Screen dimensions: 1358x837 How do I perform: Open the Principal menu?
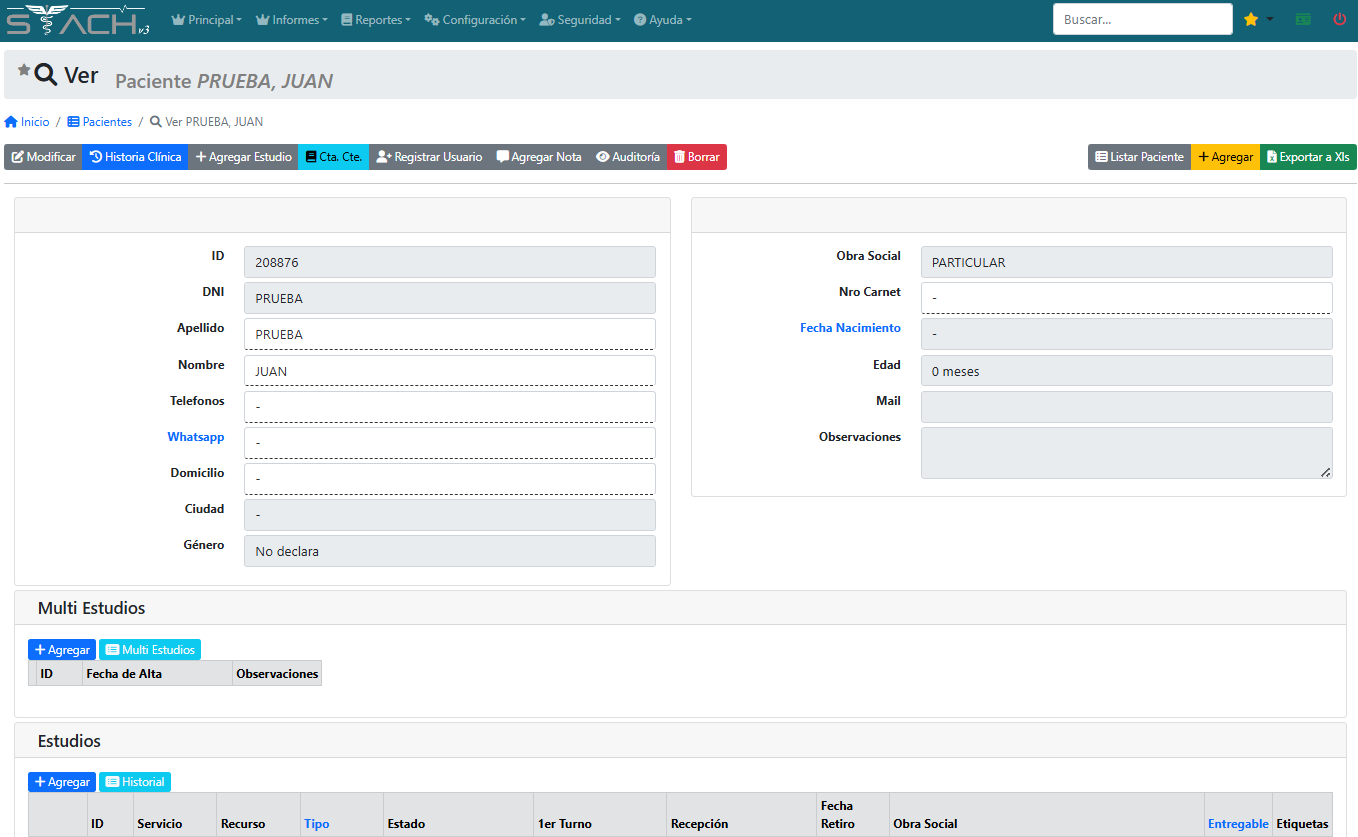tap(207, 20)
